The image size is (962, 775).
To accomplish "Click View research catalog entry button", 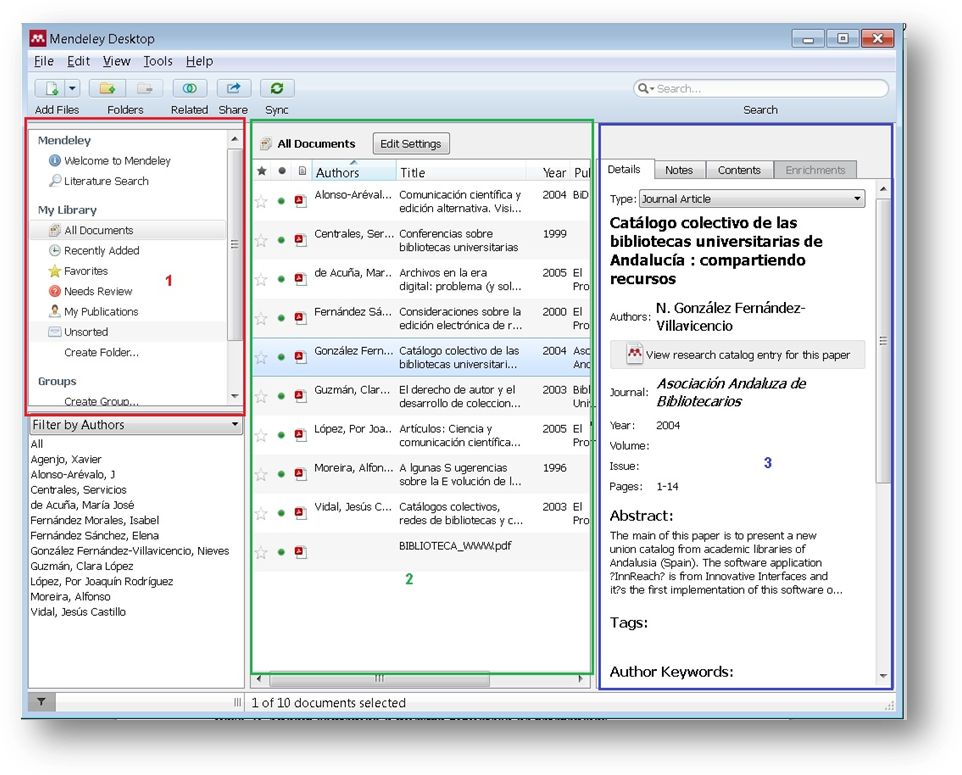I will coord(737,355).
